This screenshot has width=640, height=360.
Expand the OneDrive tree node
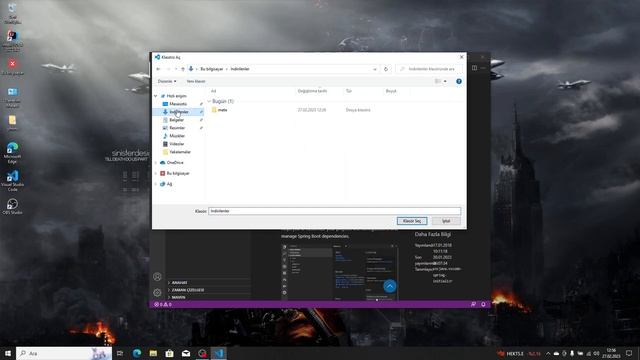(156, 162)
